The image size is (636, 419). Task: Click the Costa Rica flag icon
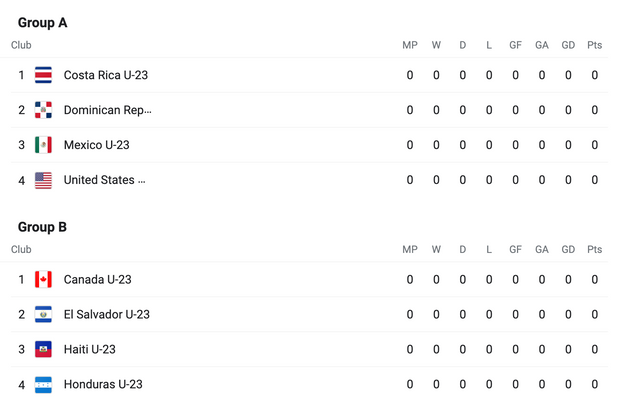click(43, 75)
